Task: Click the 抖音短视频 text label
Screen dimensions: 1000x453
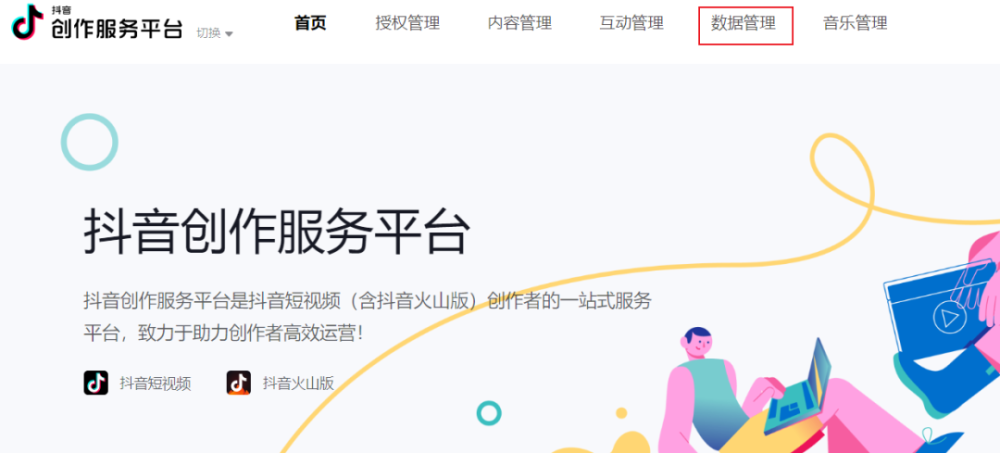Action: click(155, 383)
